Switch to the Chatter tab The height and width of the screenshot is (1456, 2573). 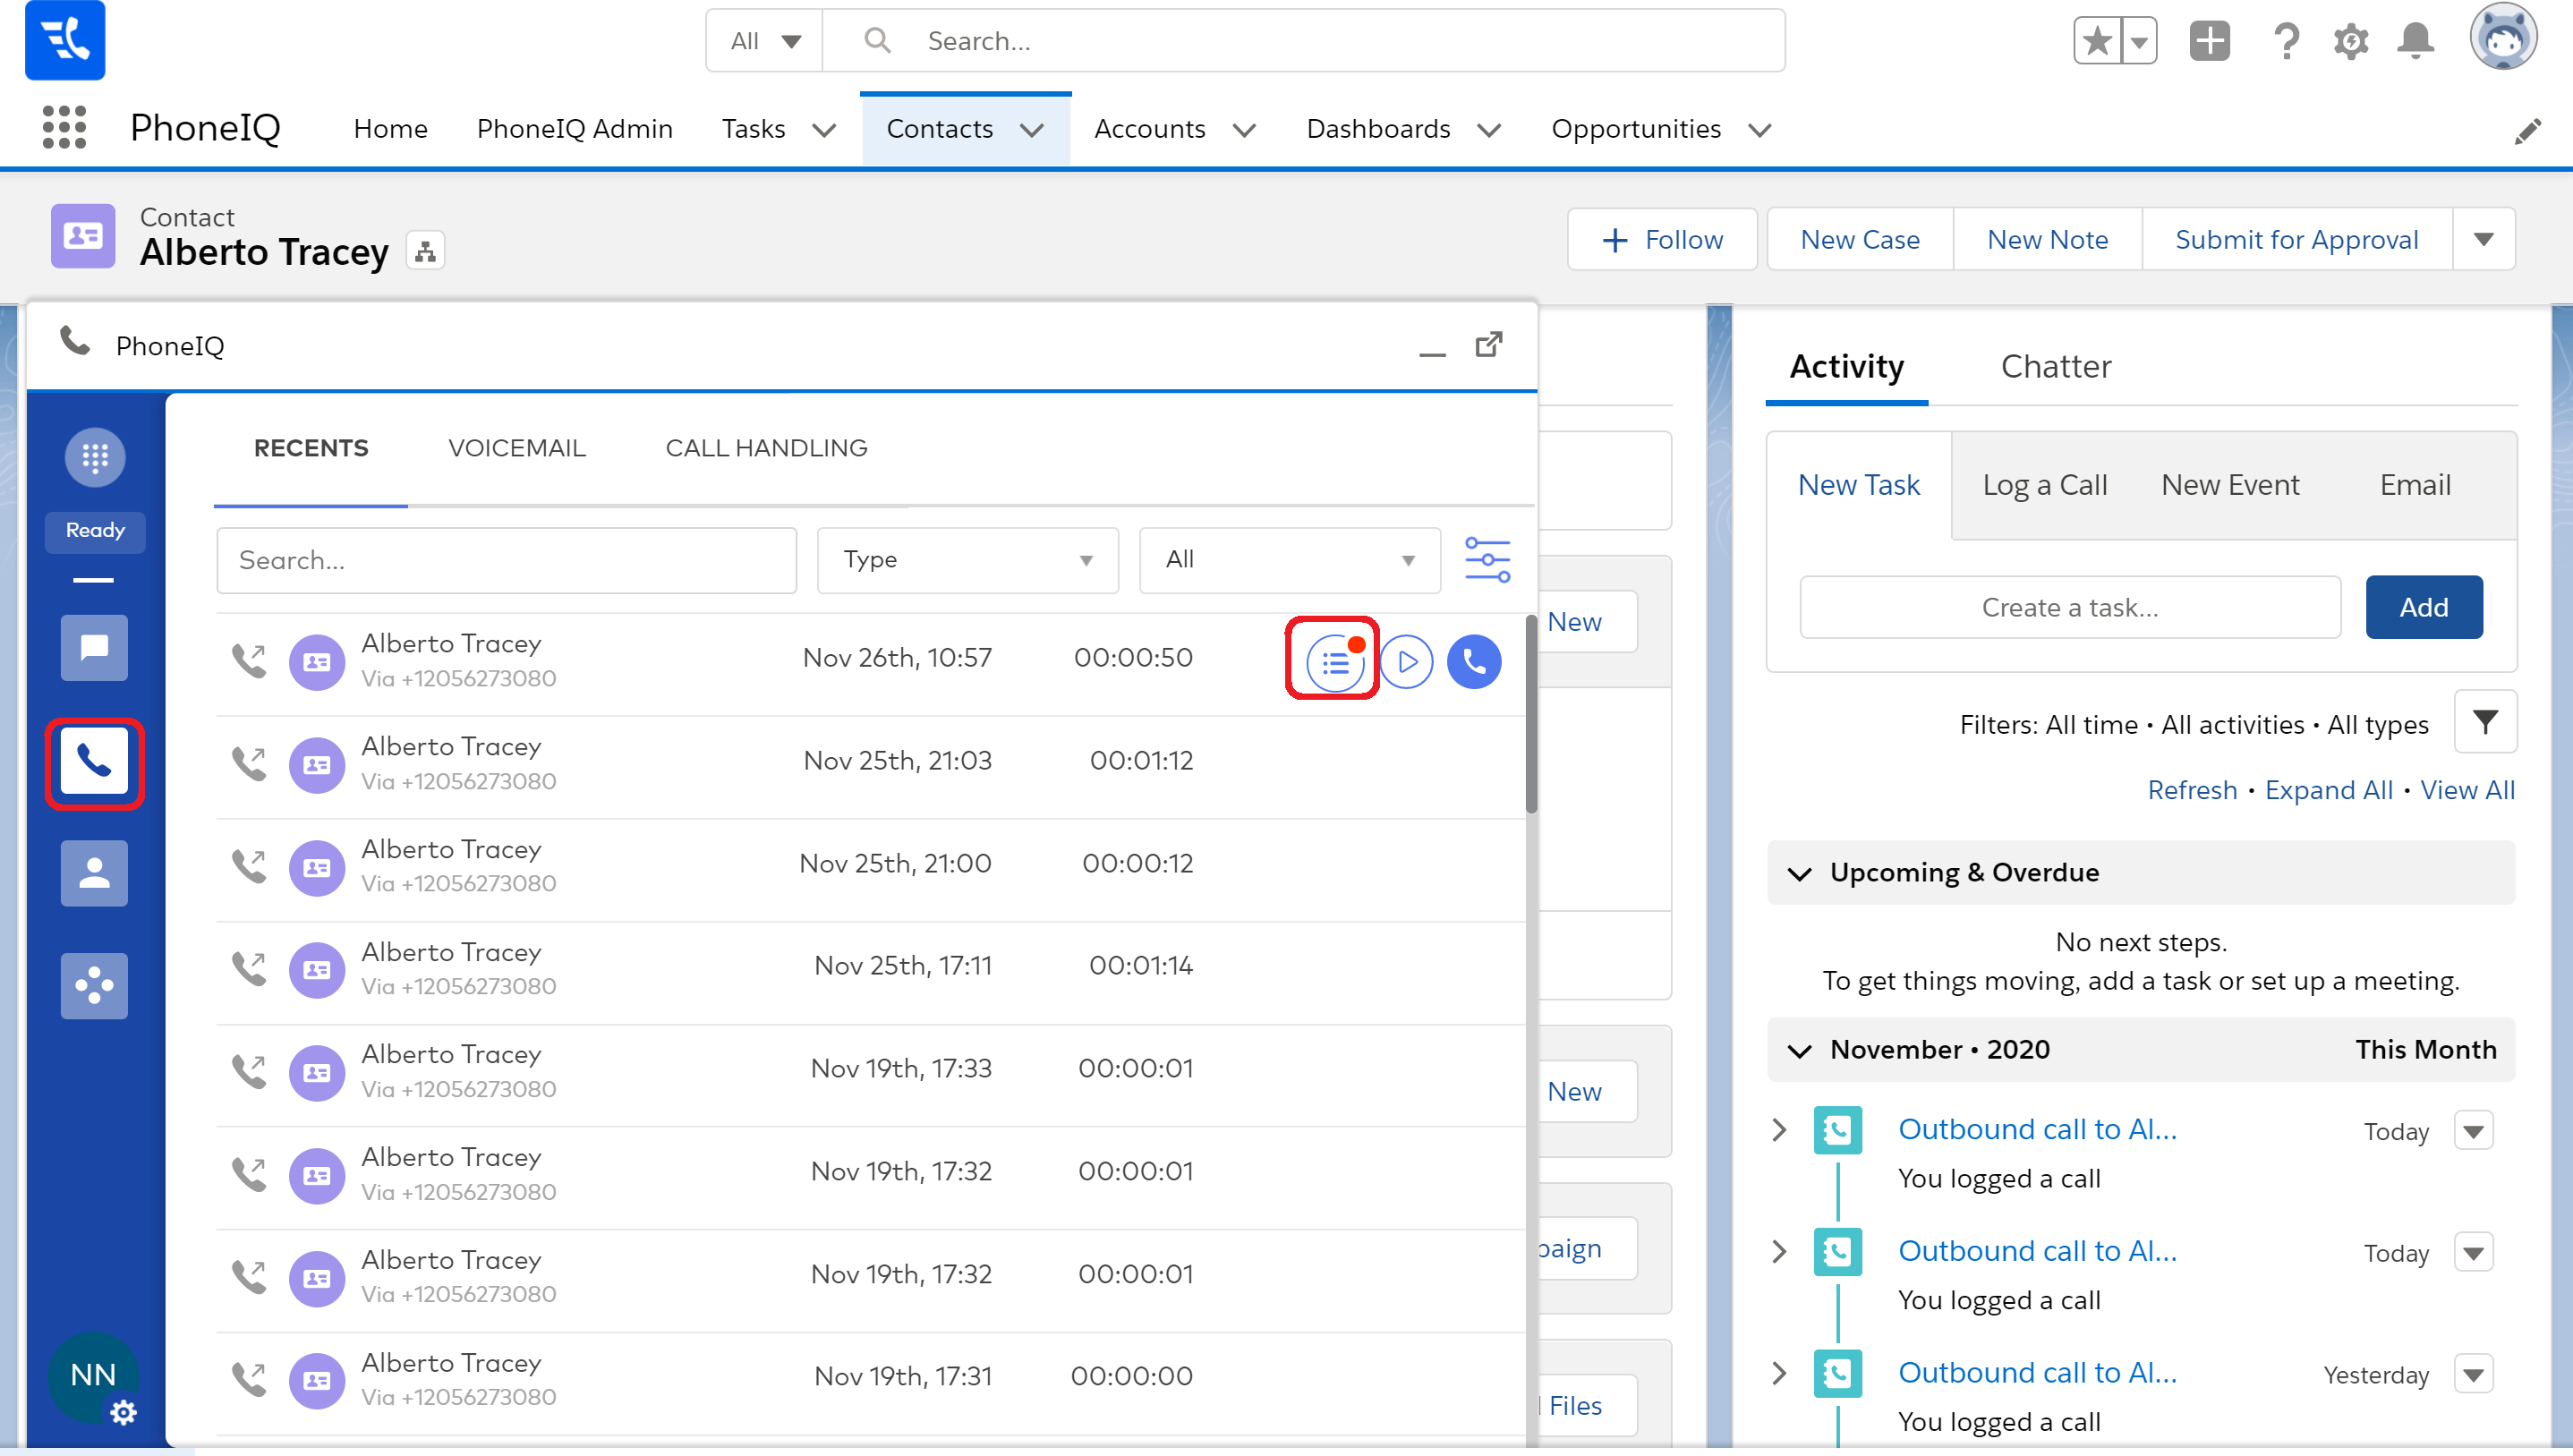coord(2055,367)
